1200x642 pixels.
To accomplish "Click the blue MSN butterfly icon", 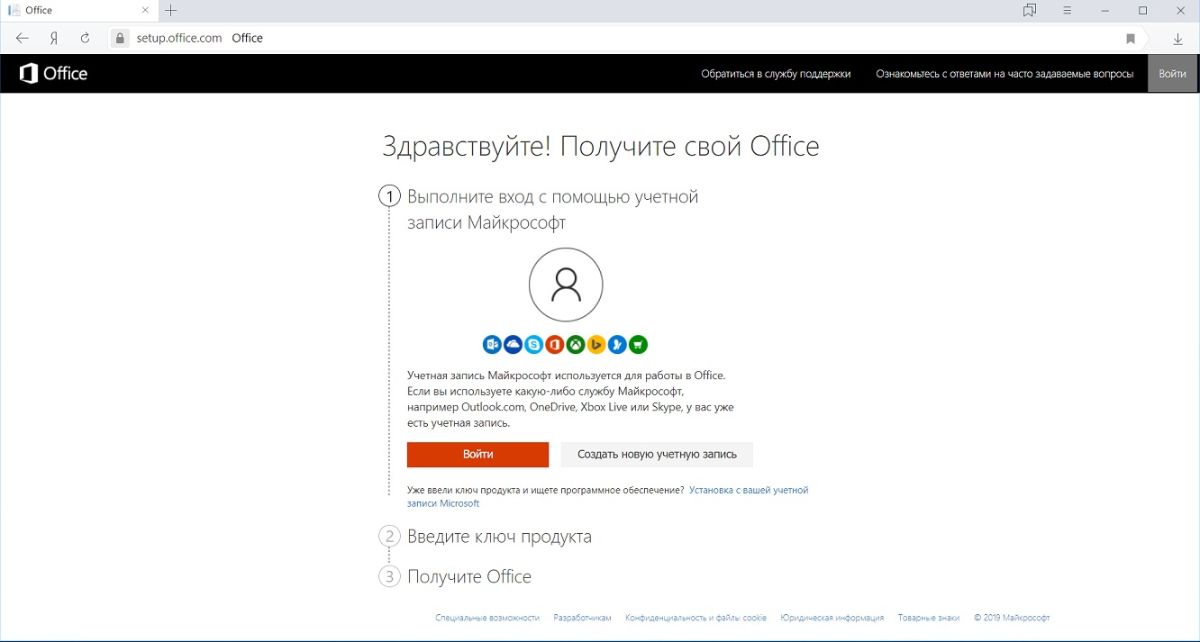I will (x=618, y=344).
